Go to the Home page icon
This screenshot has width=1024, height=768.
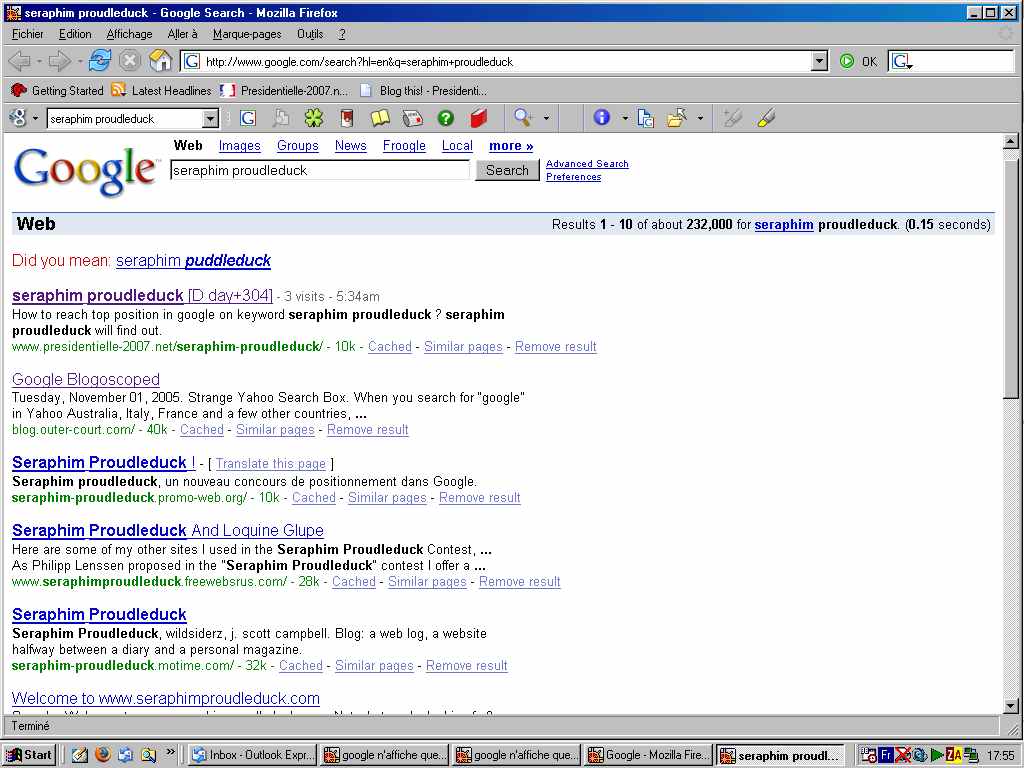pos(161,61)
